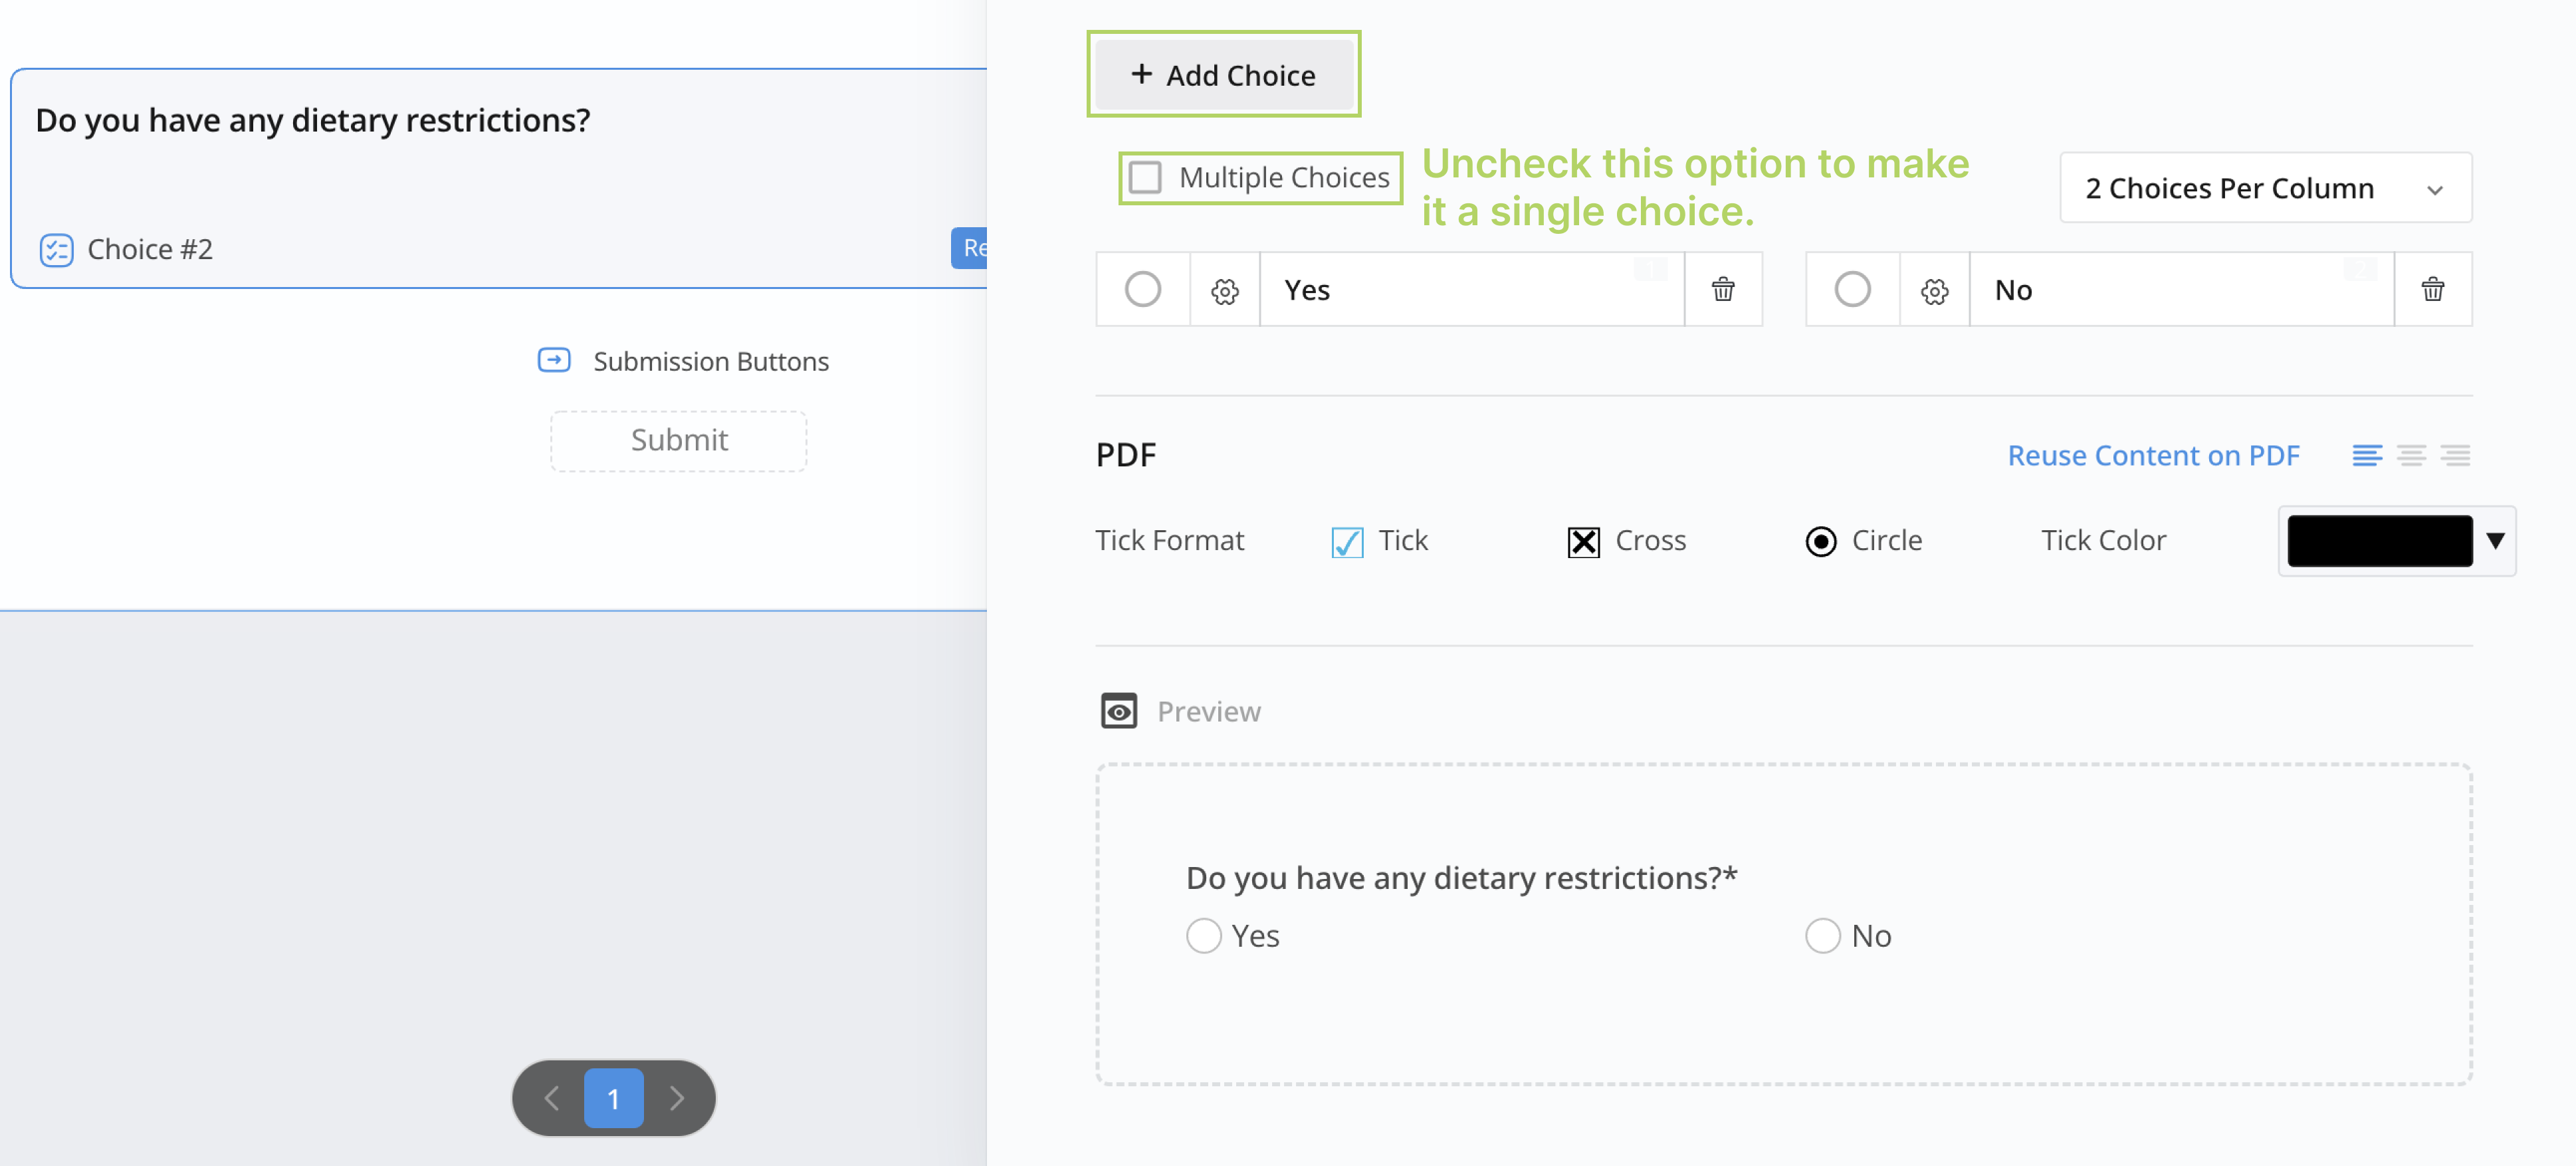Select Tick as the tick format
This screenshot has width=2576, height=1166.
click(1347, 542)
